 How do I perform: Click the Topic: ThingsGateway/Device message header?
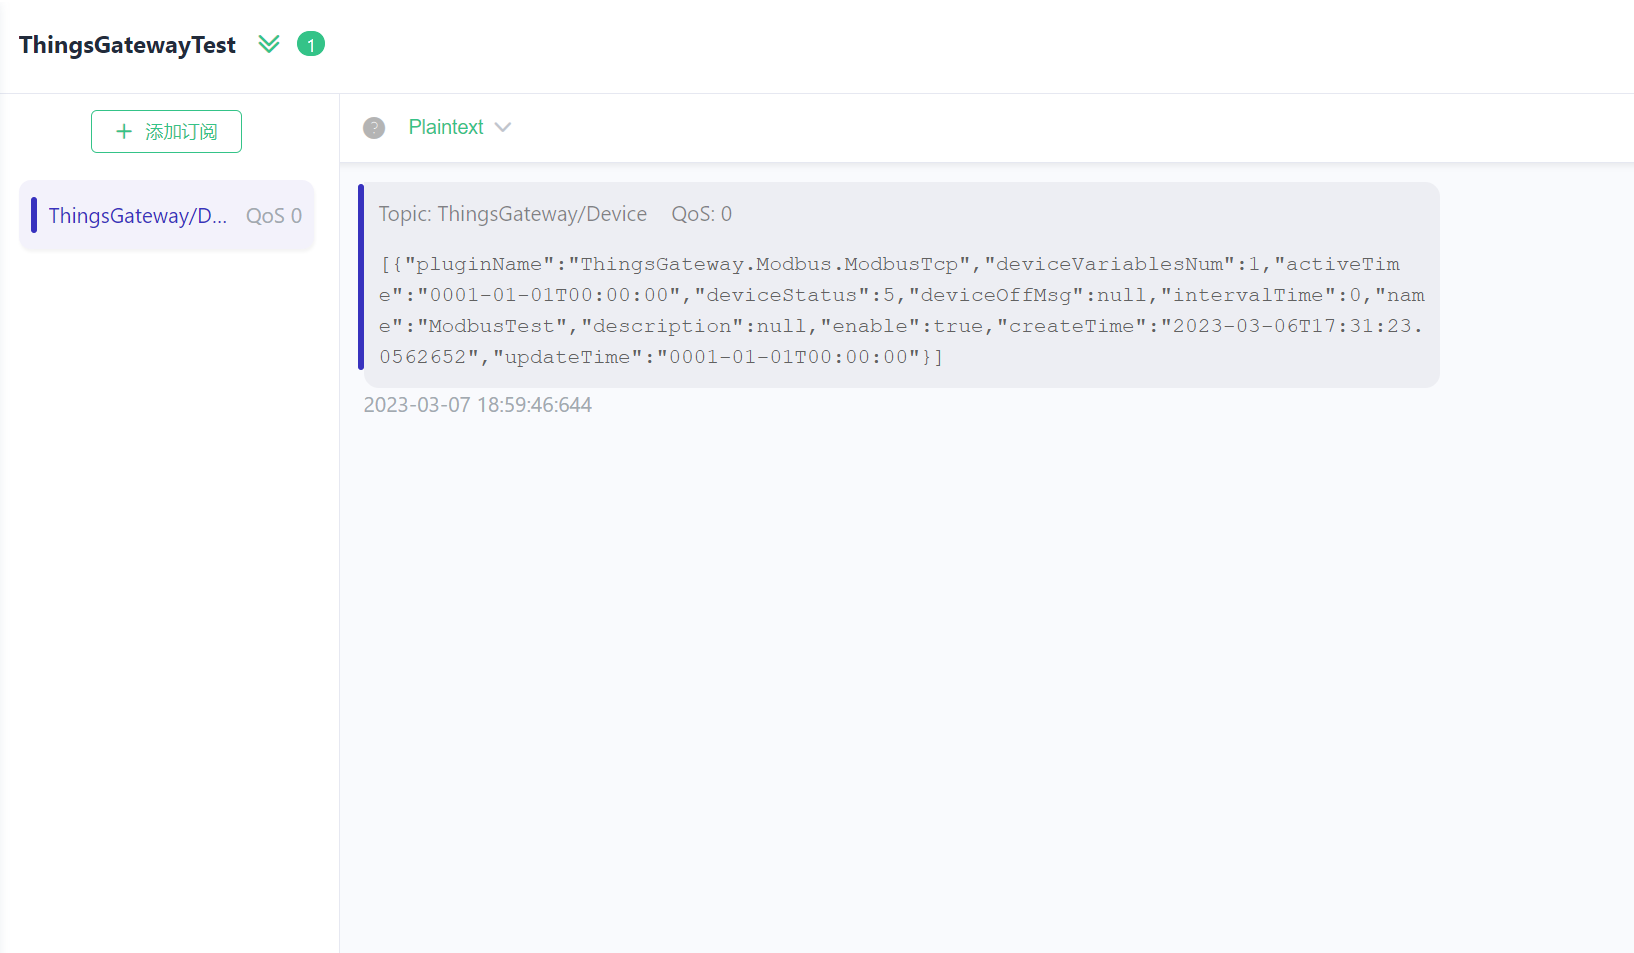click(512, 214)
